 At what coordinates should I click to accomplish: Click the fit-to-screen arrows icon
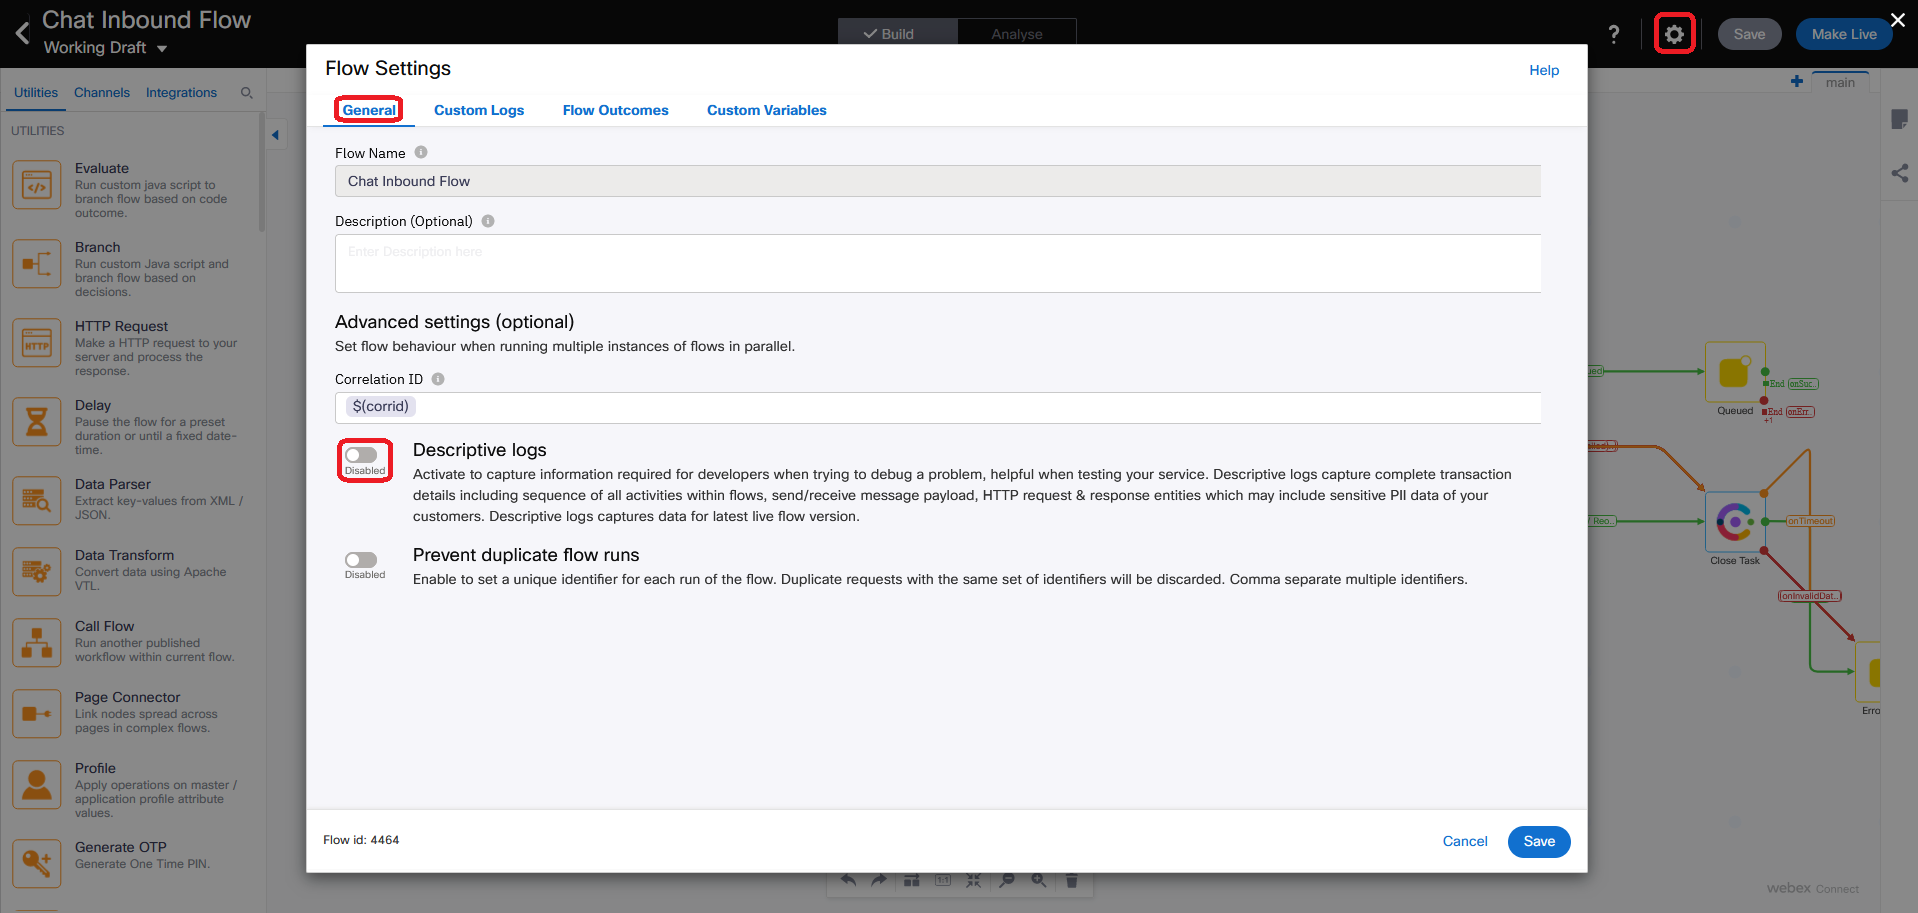click(974, 880)
